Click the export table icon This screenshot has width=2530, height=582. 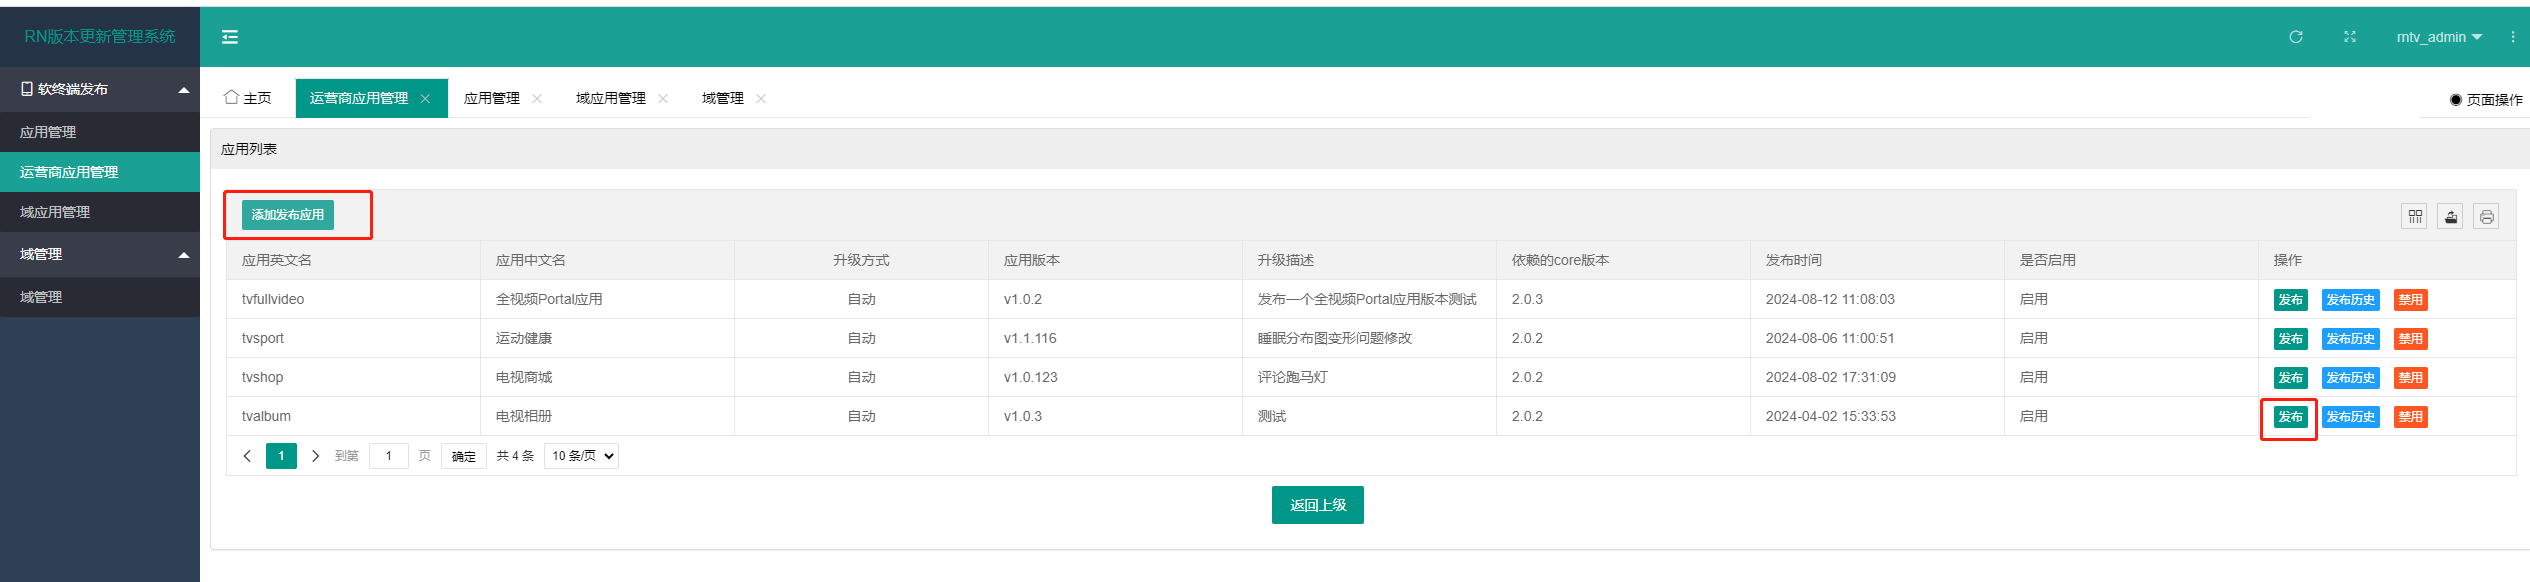tap(2450, 216)
